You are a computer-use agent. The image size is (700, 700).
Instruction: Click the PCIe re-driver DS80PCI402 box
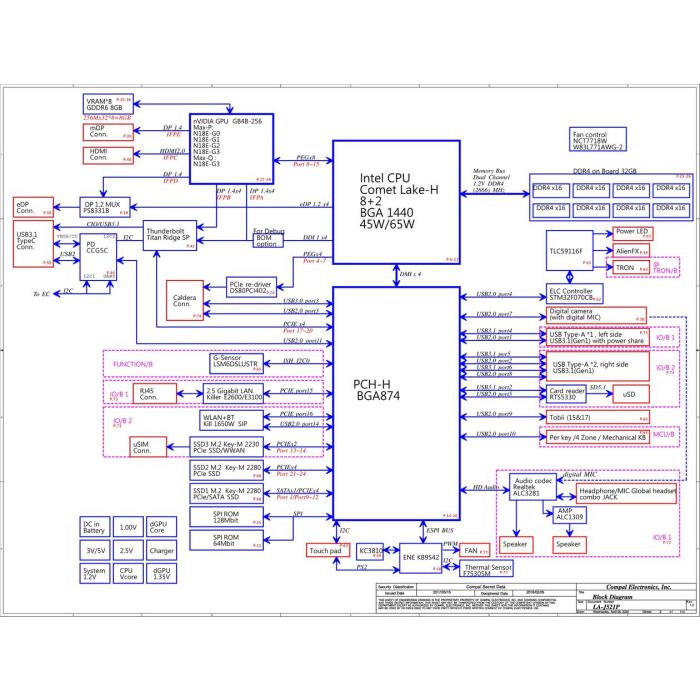(x=251, y=287)
